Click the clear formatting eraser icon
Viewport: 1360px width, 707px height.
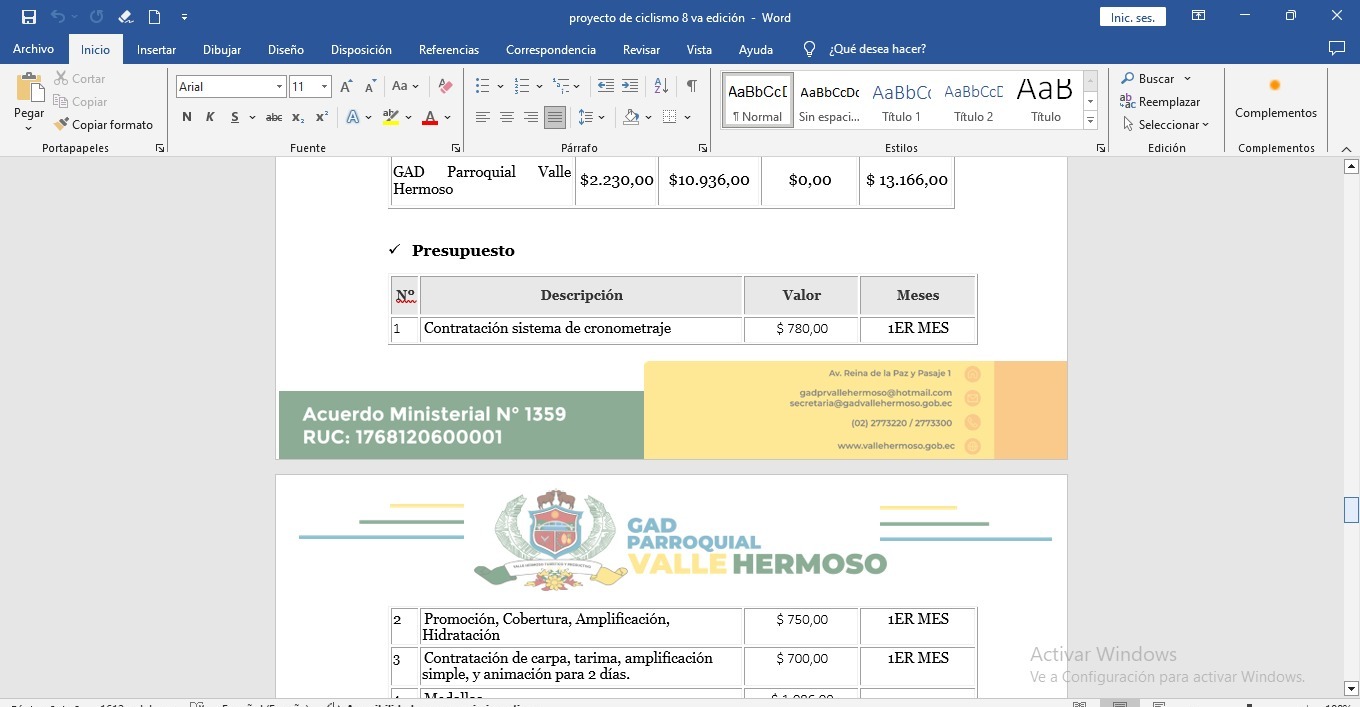[x=446, y=87]
